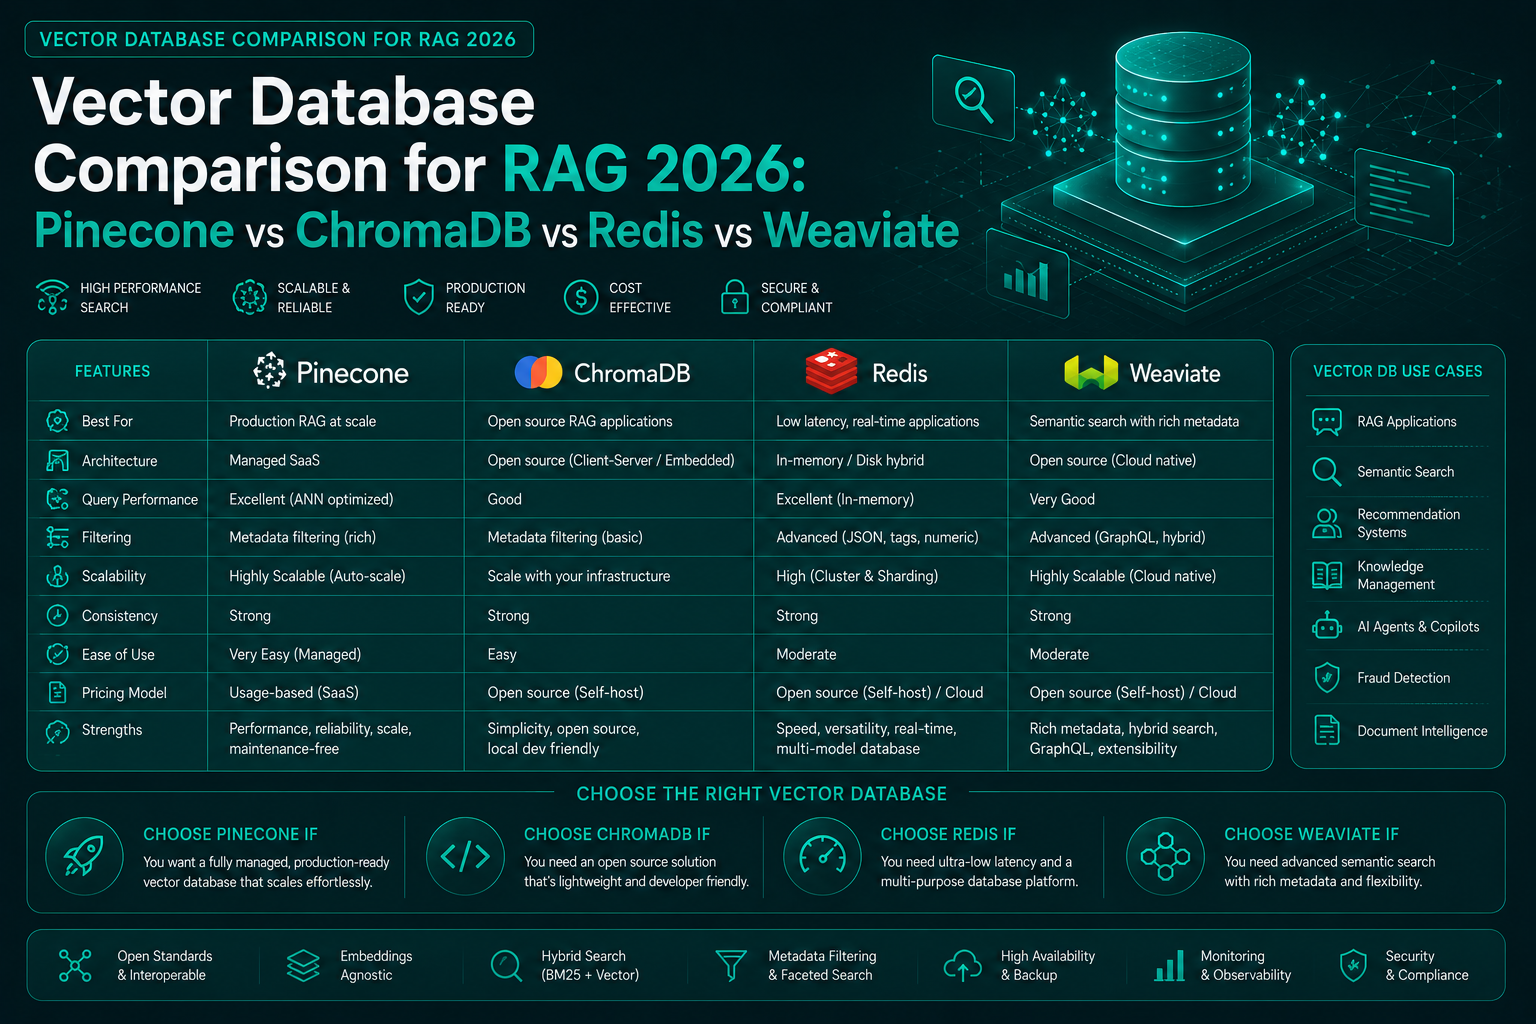Click the Ease of Use checkmark icon
Viewport: 1536px width, 1024px height.
pyautogui.click(x=58, y=654)
